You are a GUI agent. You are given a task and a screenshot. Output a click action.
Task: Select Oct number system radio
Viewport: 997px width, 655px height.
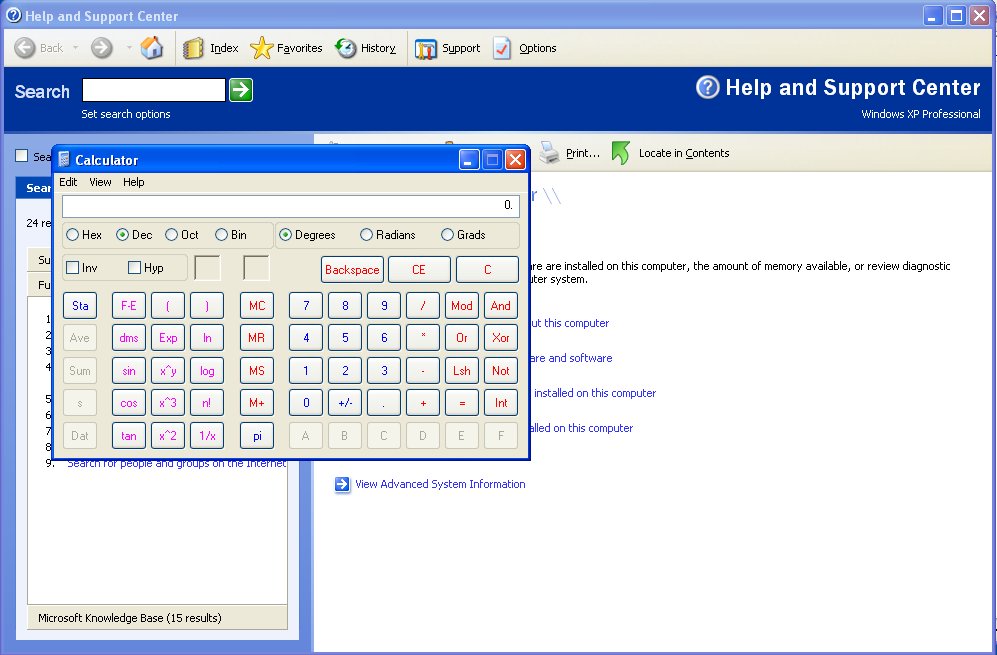pos(171,235)
